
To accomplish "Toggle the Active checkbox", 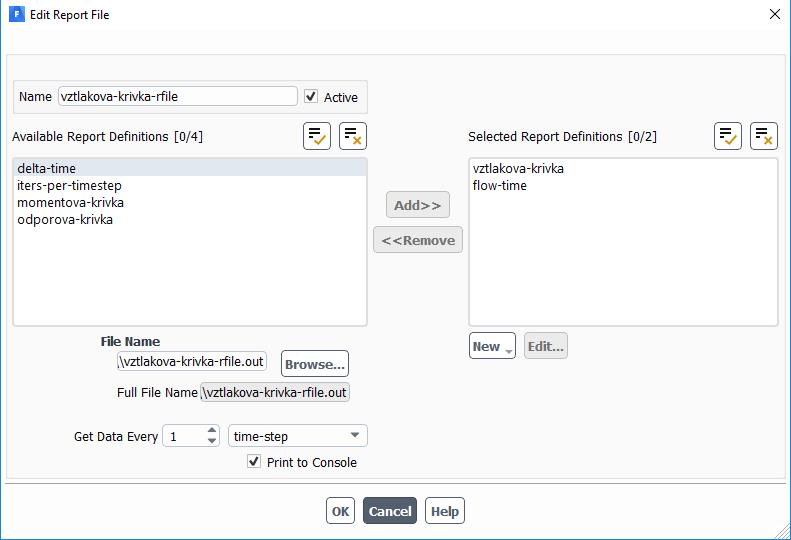I will point(311,96).
